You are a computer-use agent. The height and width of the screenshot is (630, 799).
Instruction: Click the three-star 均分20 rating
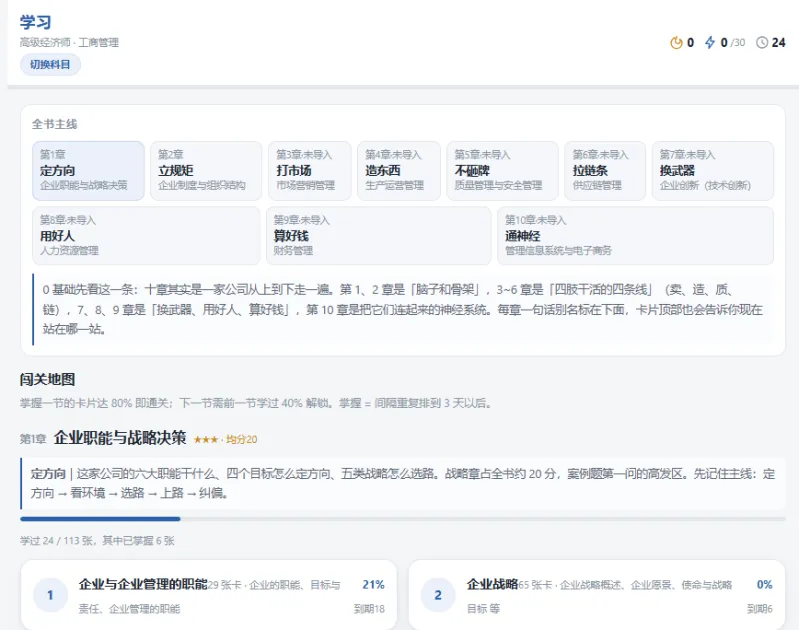coord(225,439)
